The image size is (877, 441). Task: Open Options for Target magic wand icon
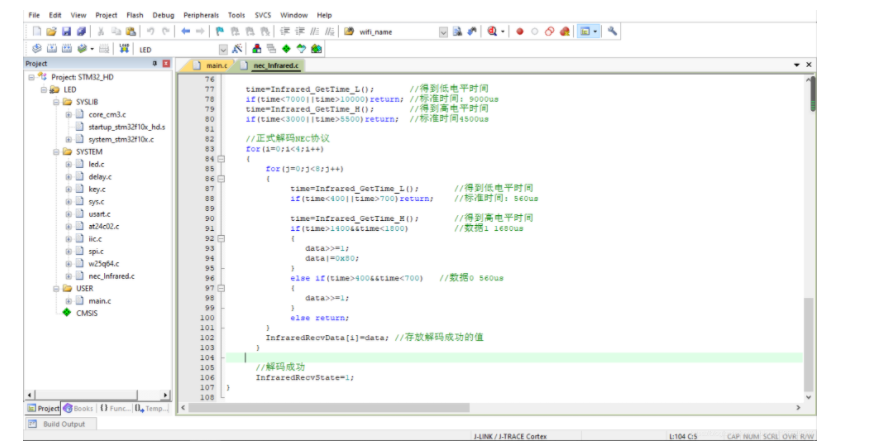(x=237, y=49)
